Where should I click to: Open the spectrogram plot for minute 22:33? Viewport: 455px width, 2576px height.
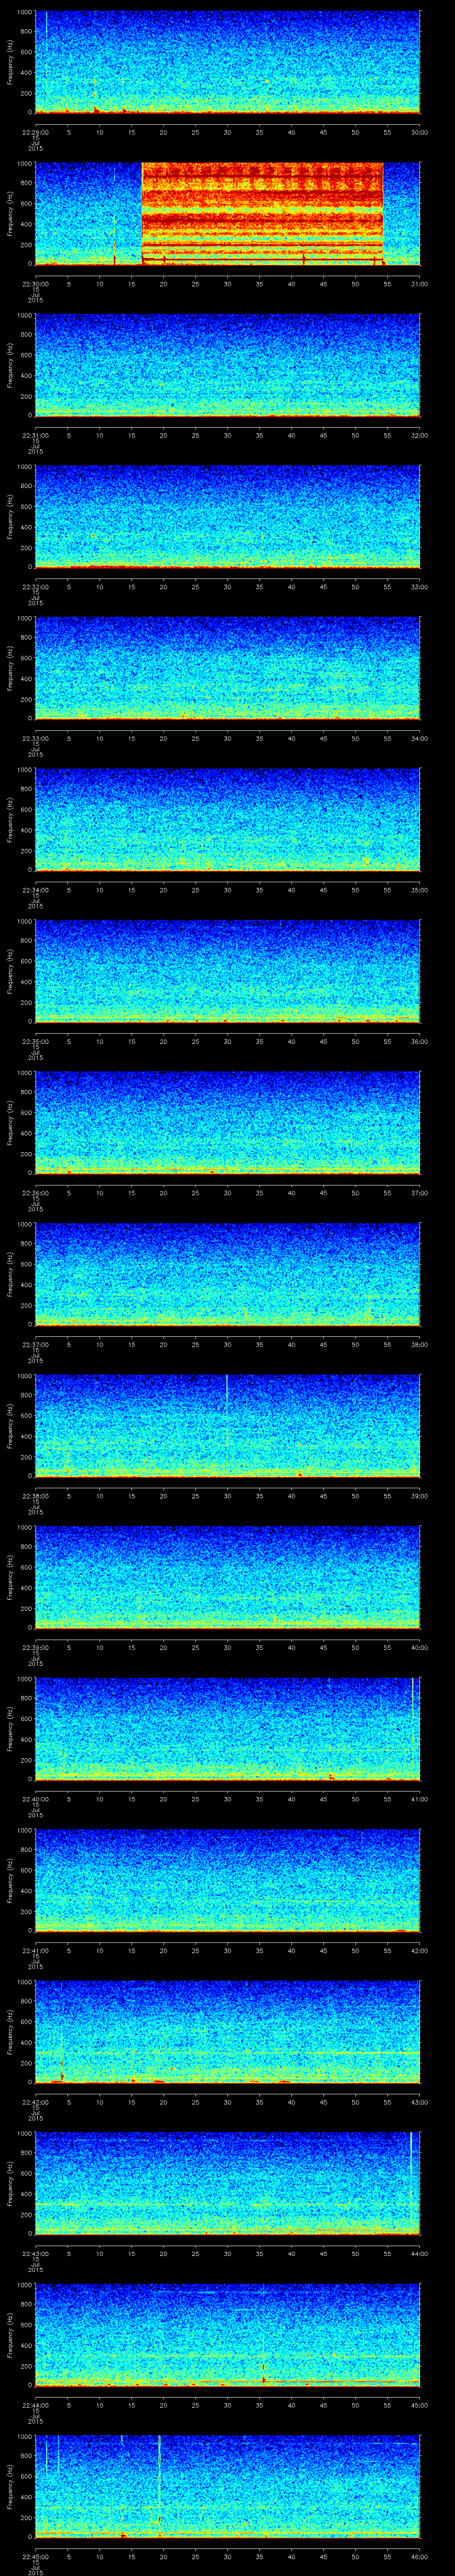click(228, 668)
